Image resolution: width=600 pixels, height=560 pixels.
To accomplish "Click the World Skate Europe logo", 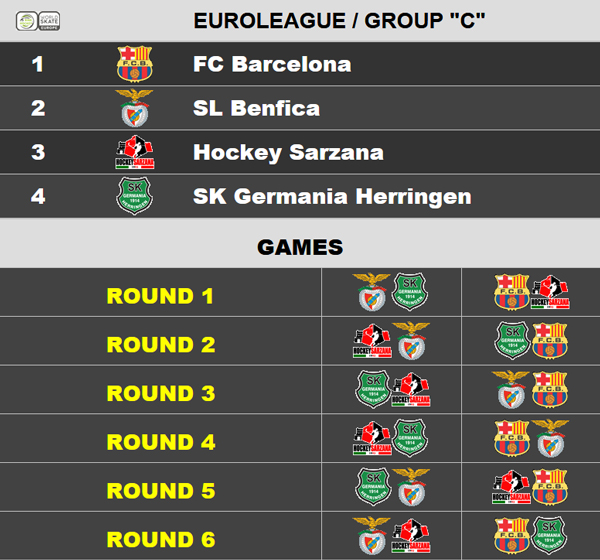I will (x=38, y=21).
